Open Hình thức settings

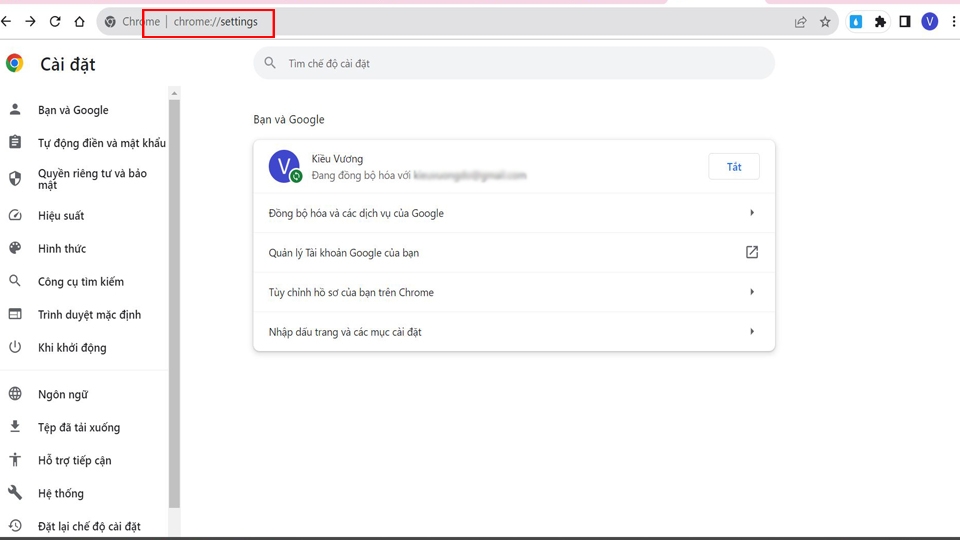coord(62,249)
